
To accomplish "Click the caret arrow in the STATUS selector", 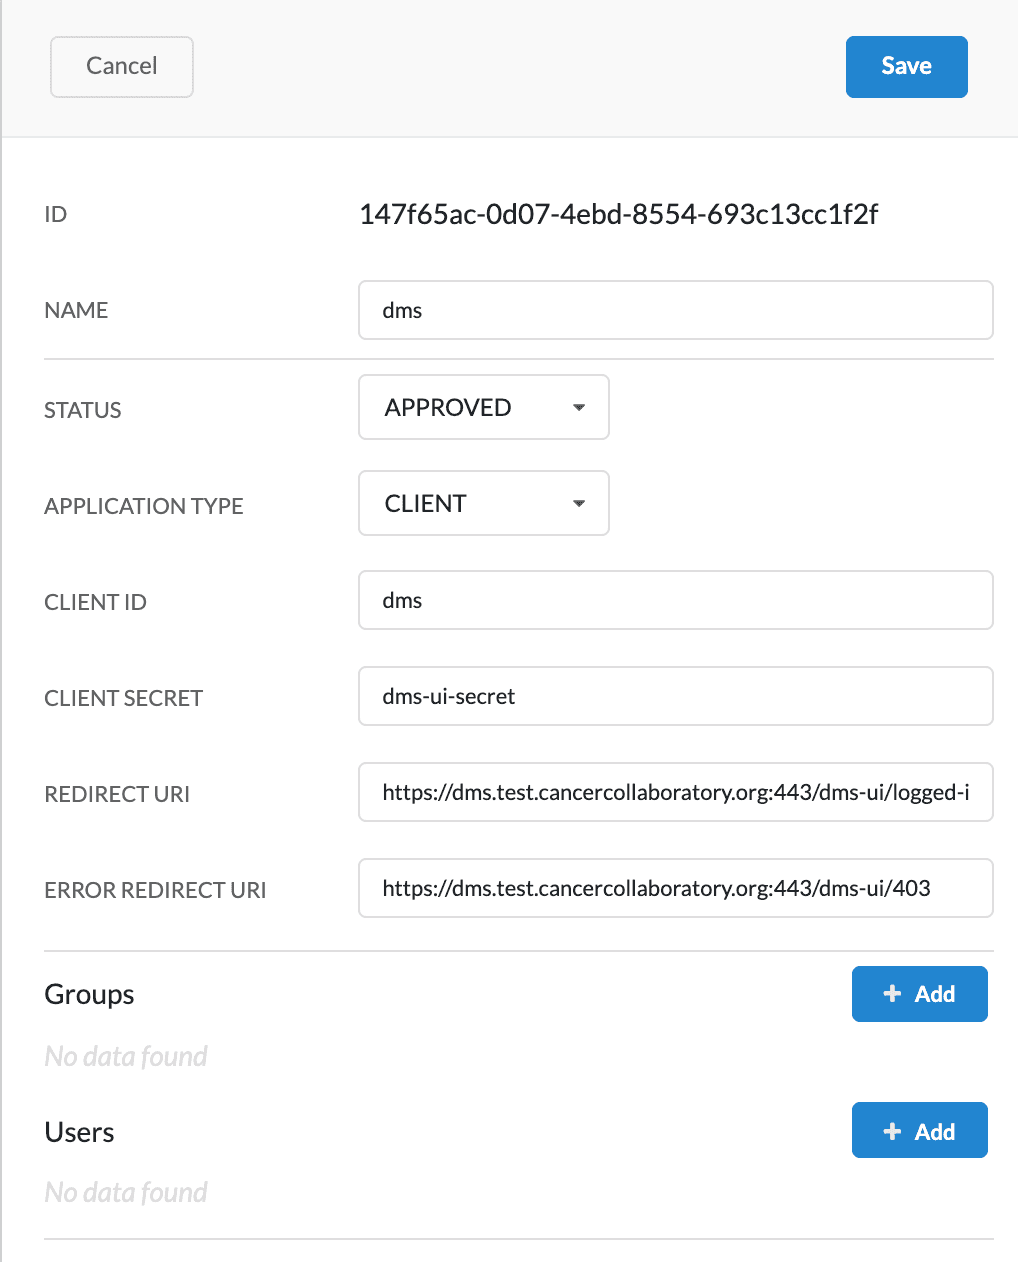I will click(x=579, y=408).
